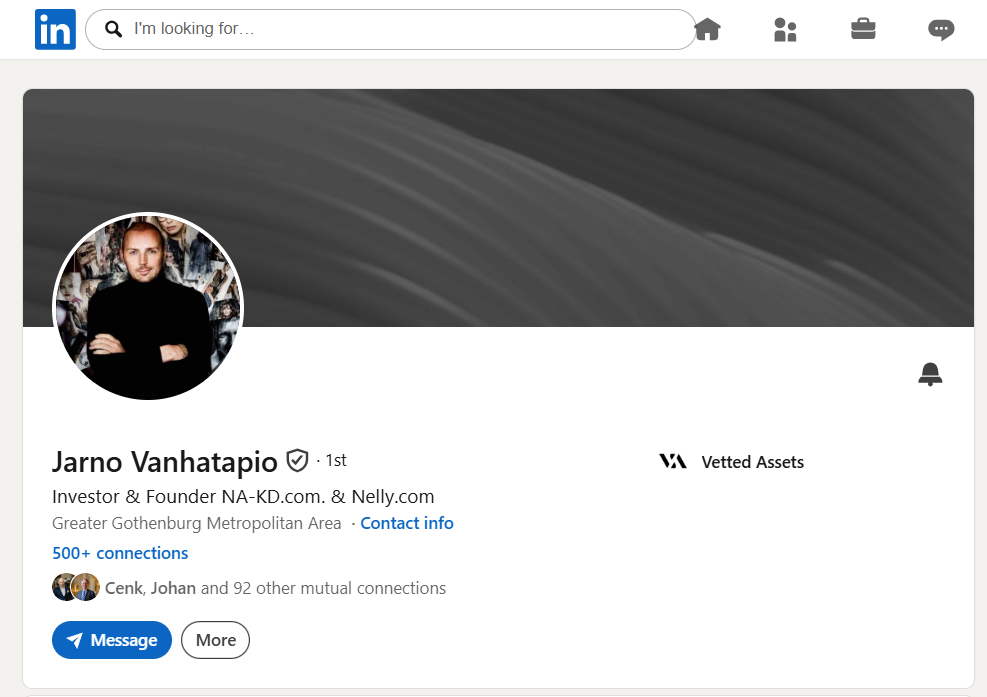Open the 92 other mutual connections link
Viewport: 987px width, 697px height.
[x=275, y=588]
